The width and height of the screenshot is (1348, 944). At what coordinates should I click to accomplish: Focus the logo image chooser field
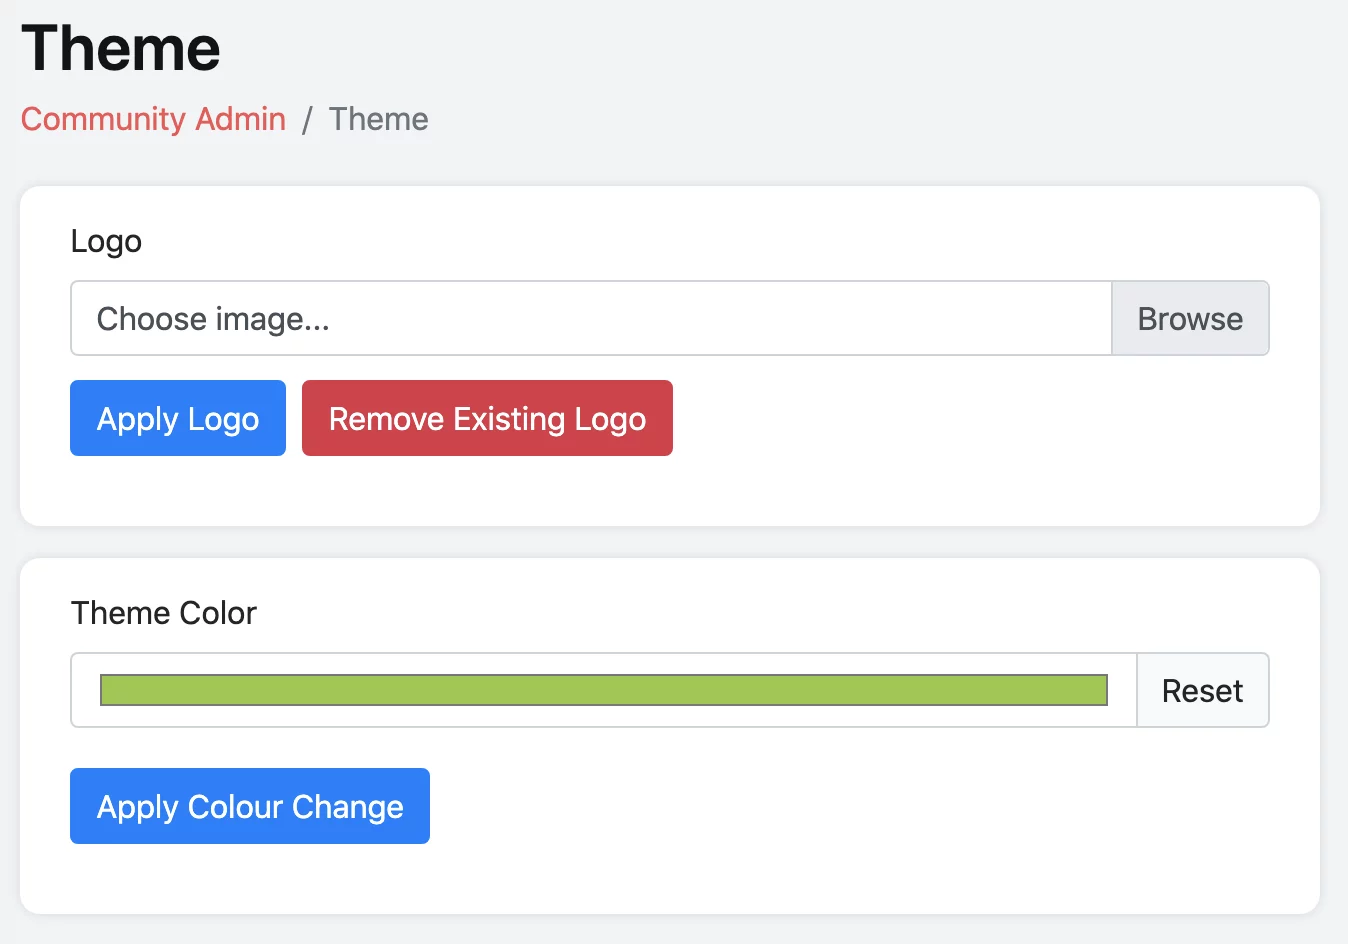coord(590,318)
